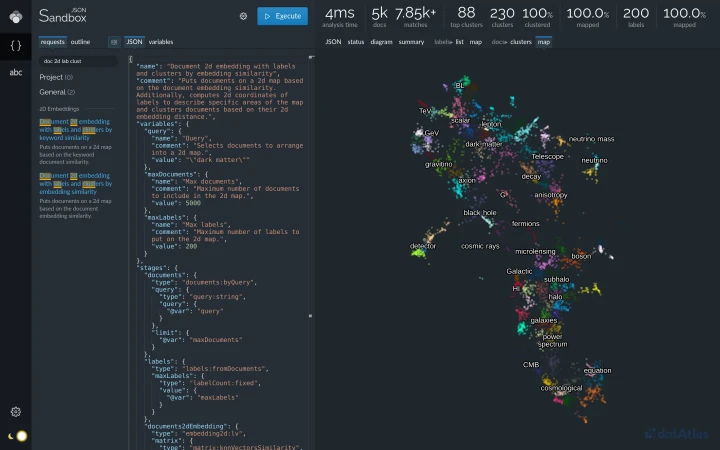Click the 'microlensing' map label

(x=535, y=252)
